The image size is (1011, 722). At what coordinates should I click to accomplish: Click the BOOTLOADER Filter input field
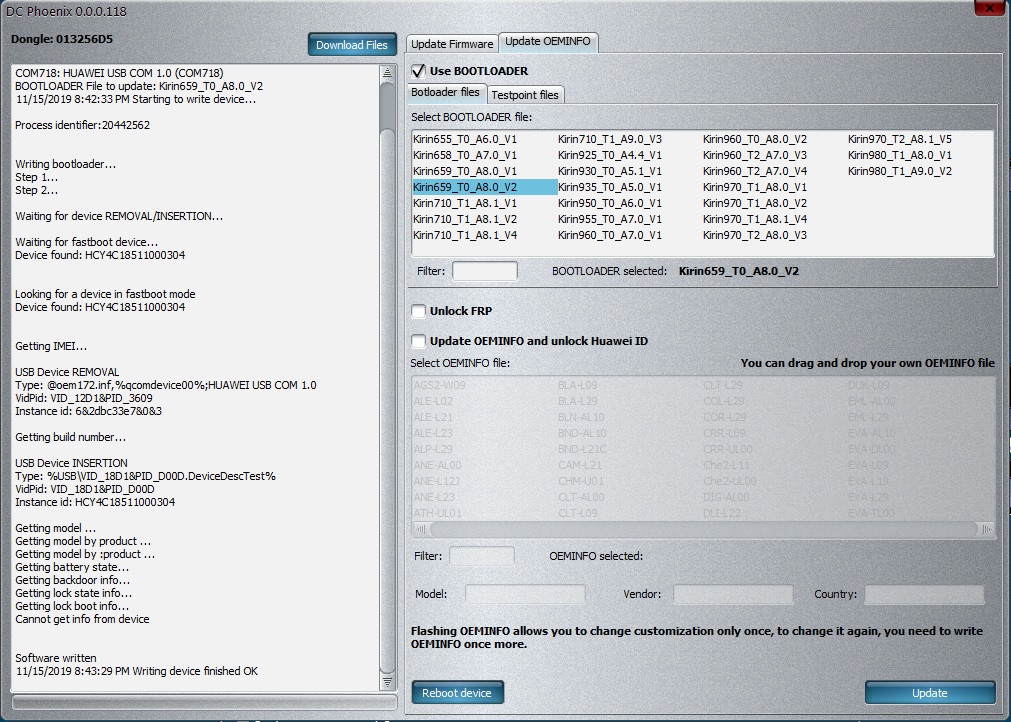point(485,271)
